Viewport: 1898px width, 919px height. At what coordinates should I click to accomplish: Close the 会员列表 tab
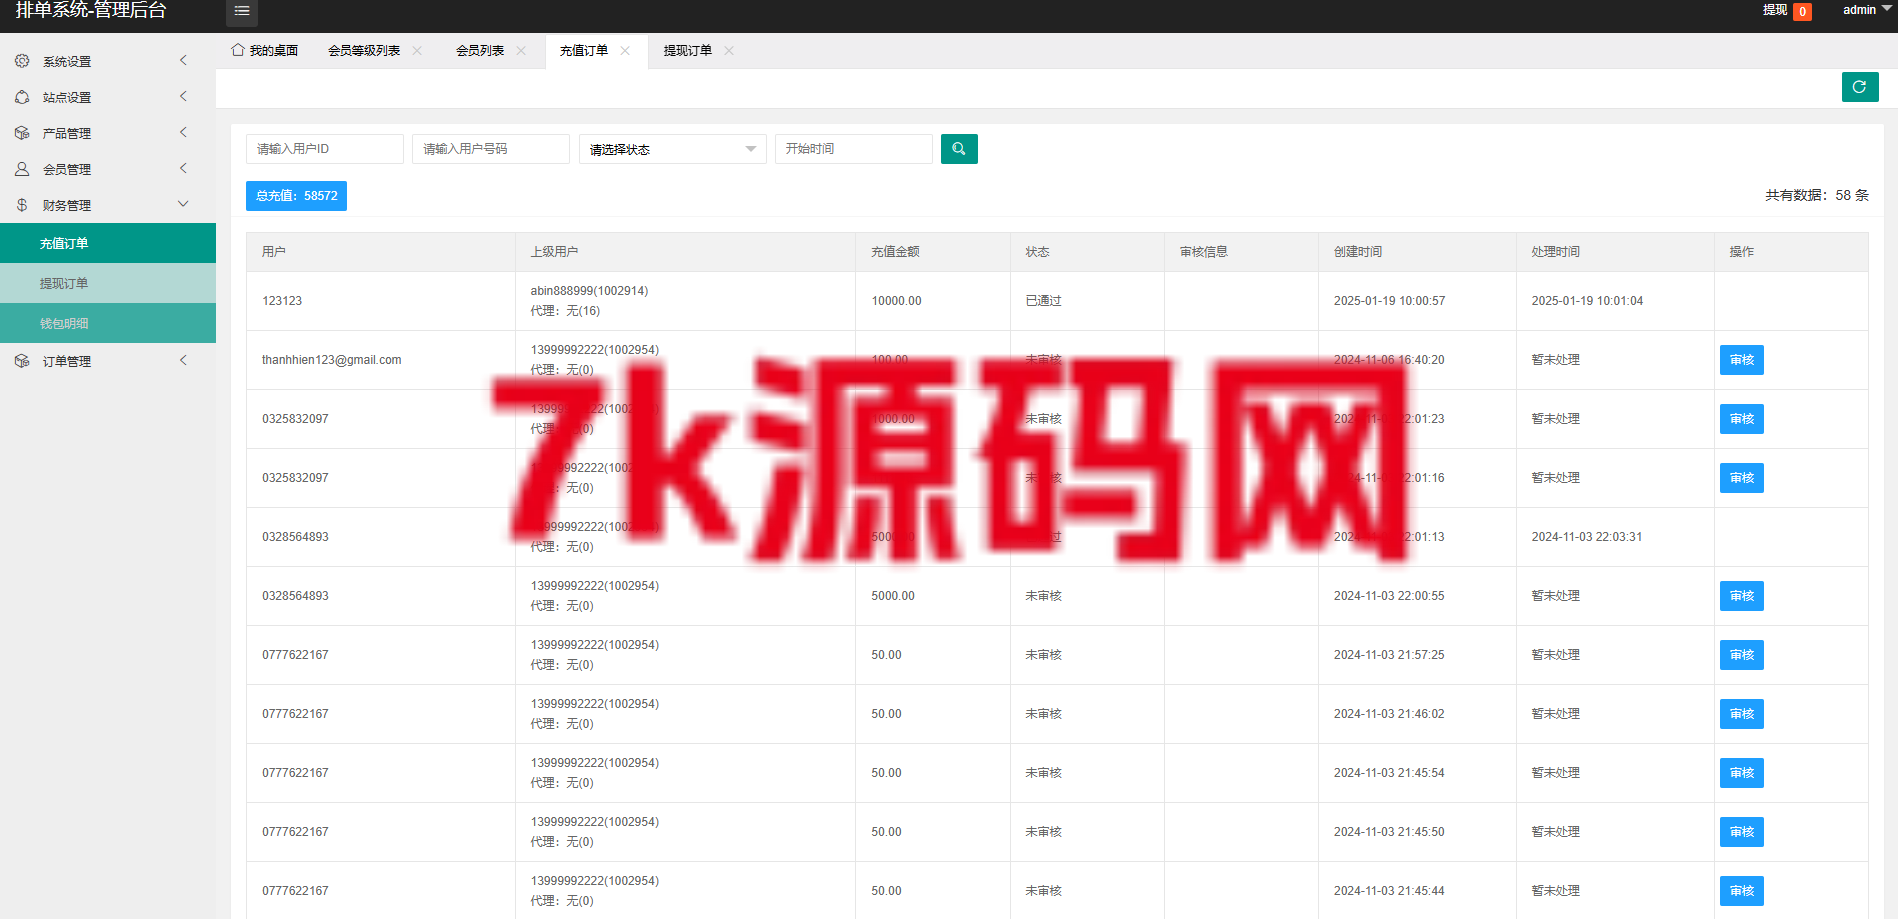tap(521, 51)
